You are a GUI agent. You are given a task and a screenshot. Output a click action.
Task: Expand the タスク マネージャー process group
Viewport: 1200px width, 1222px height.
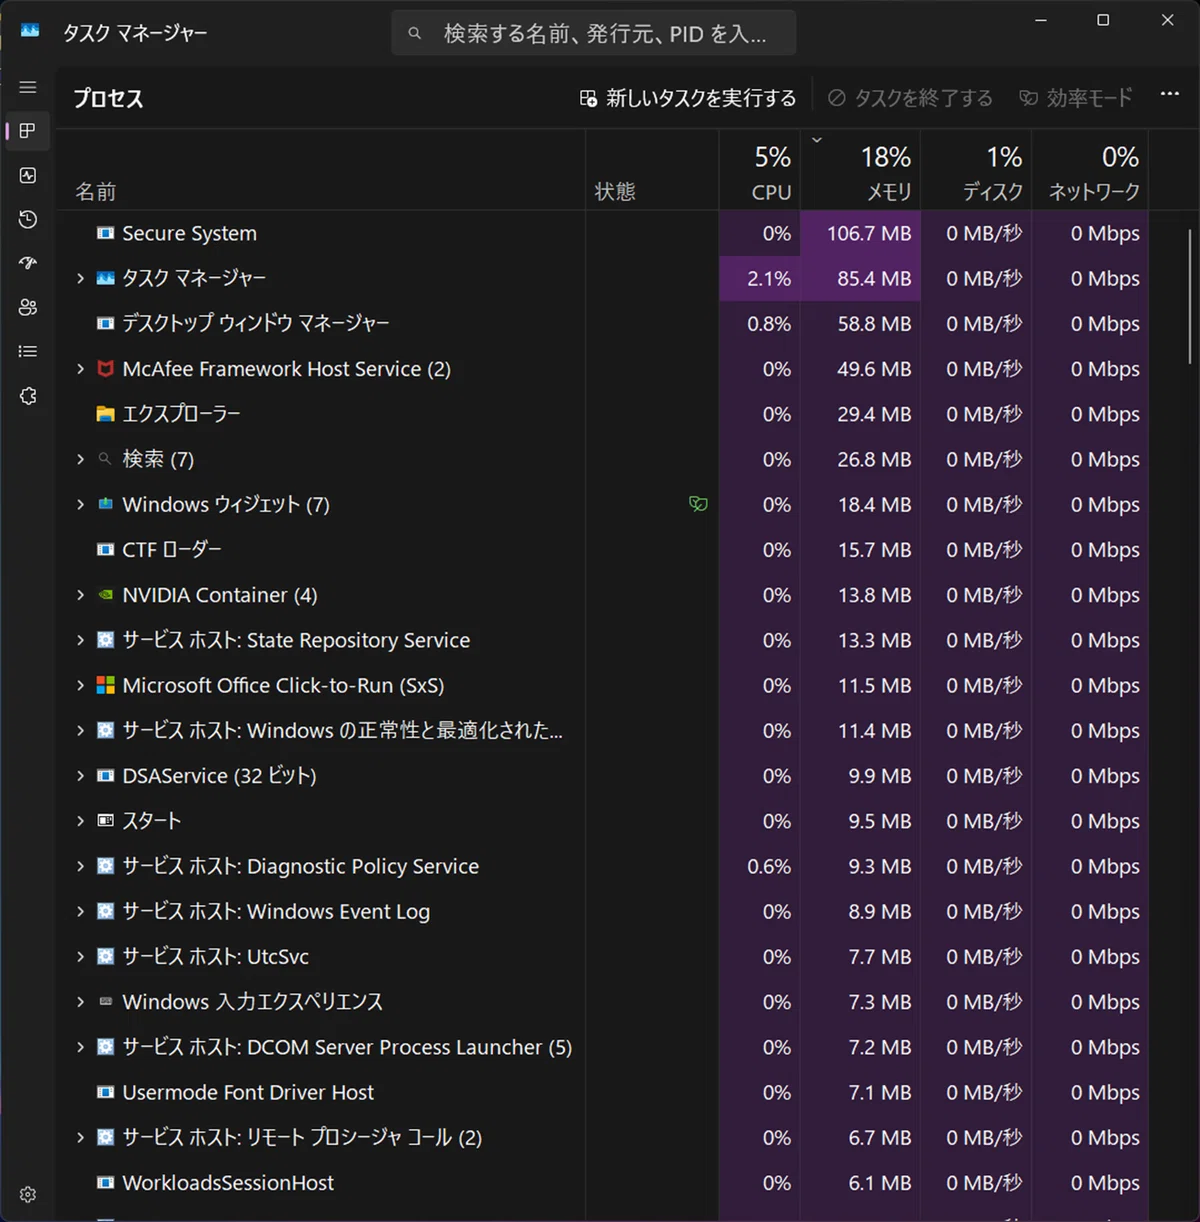pos(80,278)
